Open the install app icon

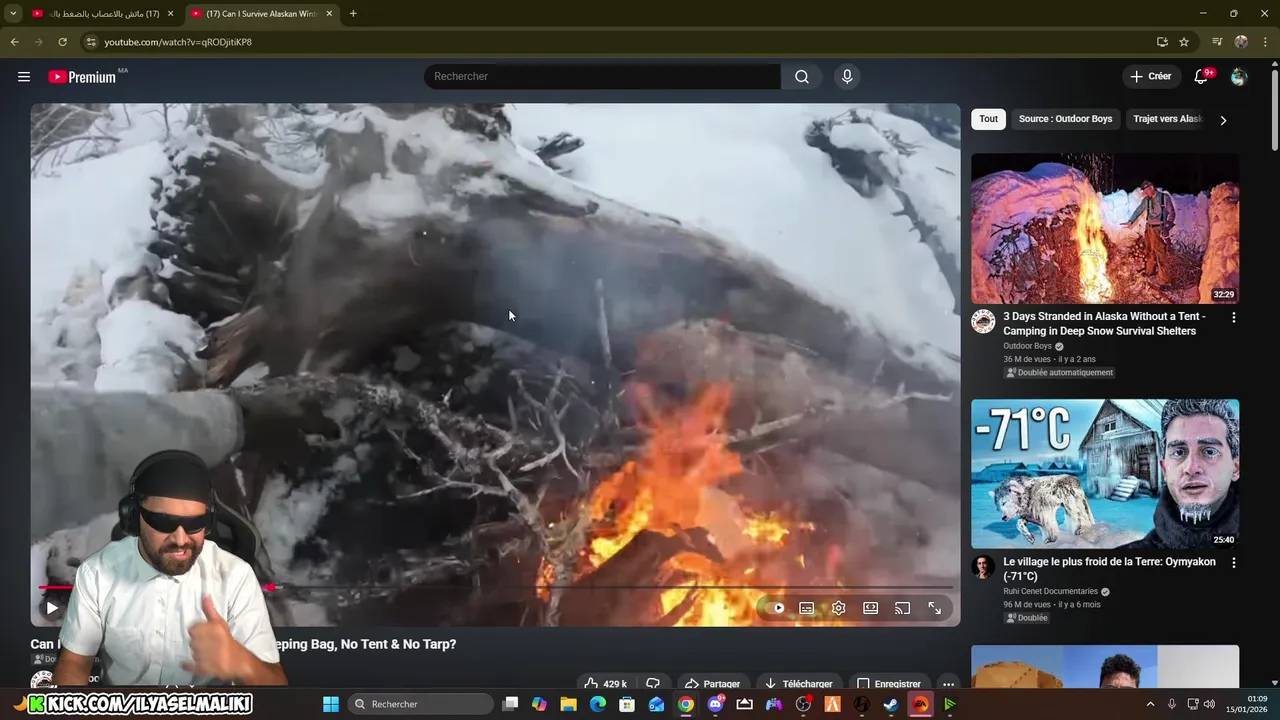tap(1162, 42)
